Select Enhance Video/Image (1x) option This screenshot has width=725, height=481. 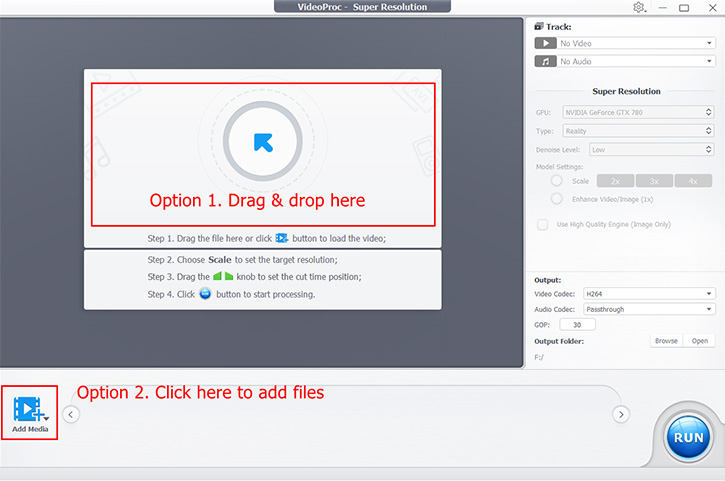[x=557, y=199]
